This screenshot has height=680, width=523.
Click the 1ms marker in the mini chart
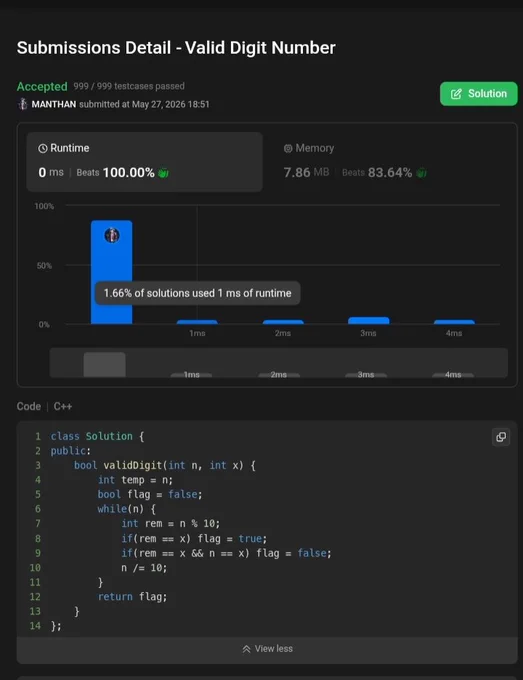pos(191,374)
